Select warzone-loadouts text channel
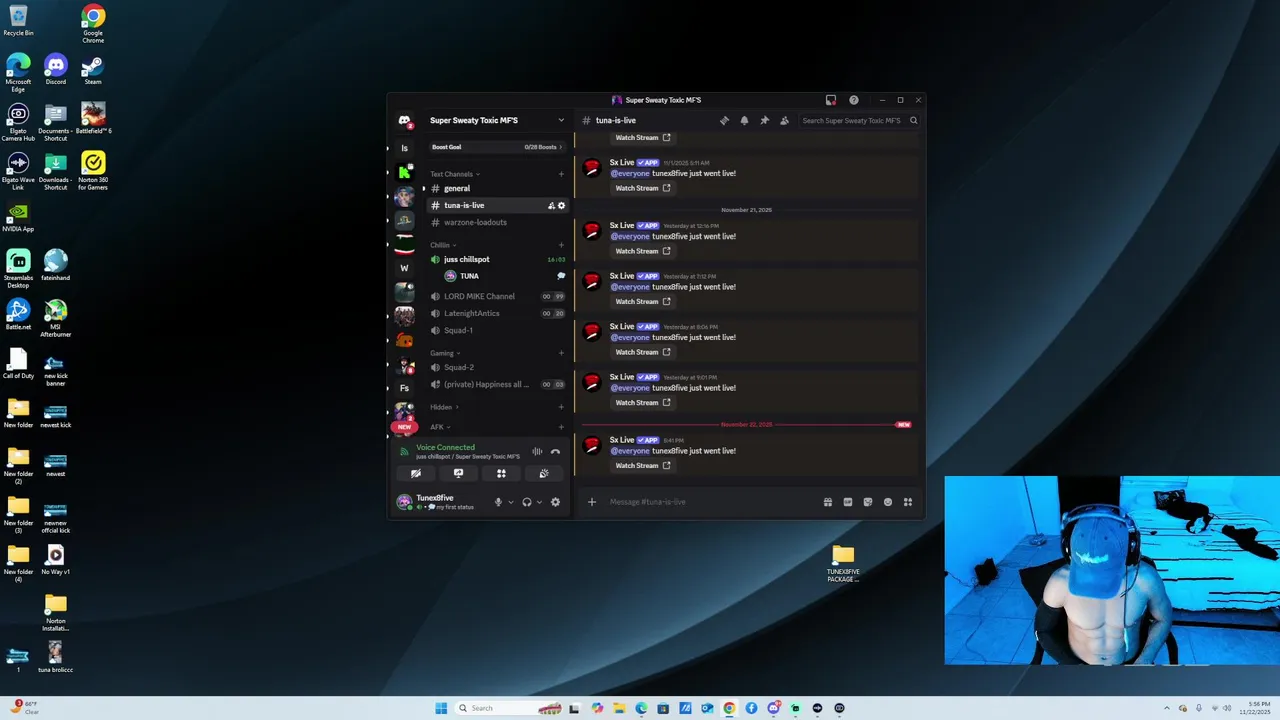The height and width of the screenshot is (720, 1280). pos(497,222)
